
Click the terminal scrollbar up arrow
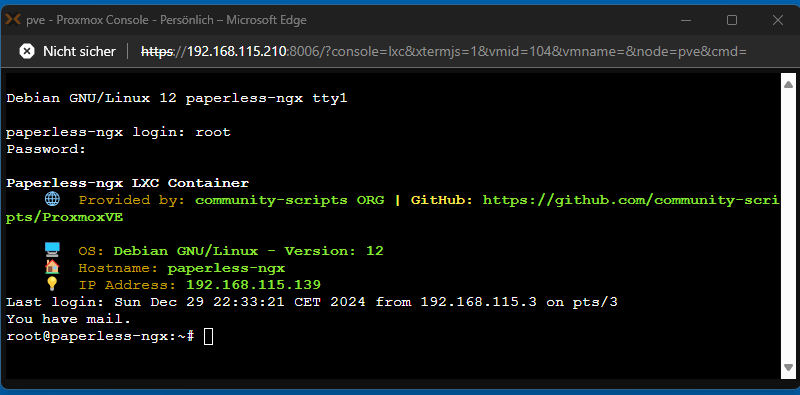788,84
